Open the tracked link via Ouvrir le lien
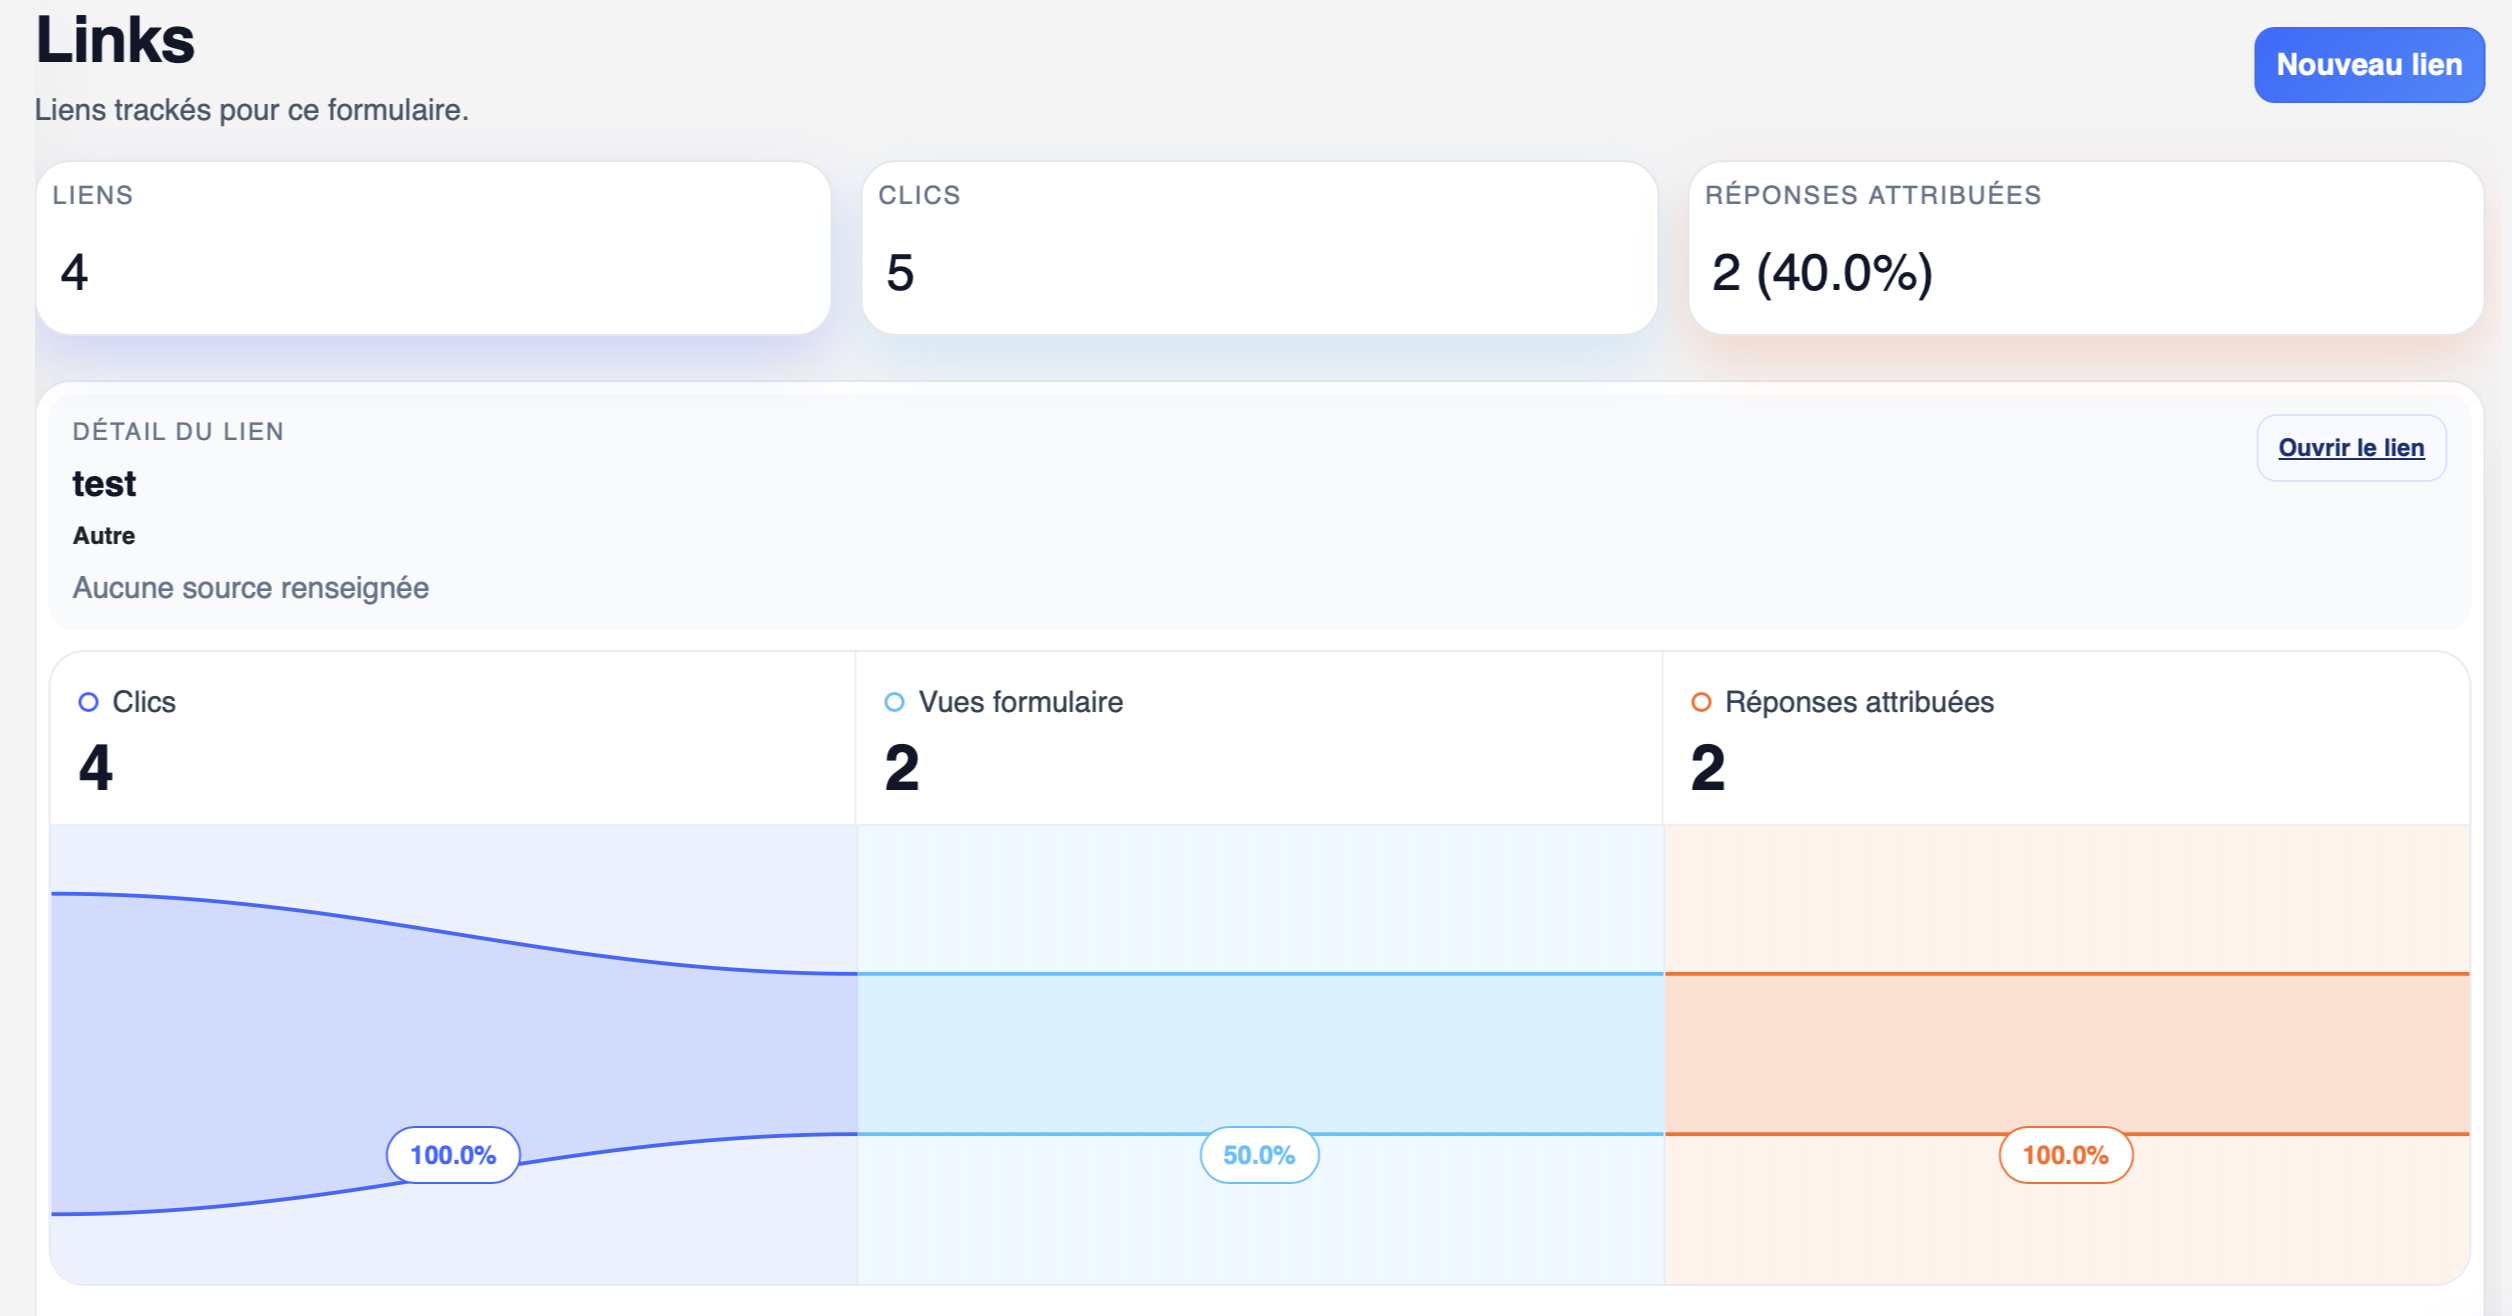Image resolution: width=2512 pixels, height=1316 pixels. pyautogui.click(x=2350, y=447)
